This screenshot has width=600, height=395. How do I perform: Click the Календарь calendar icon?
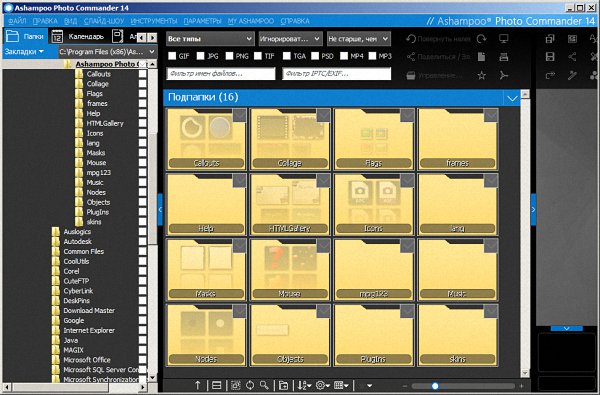coord(57,36)
